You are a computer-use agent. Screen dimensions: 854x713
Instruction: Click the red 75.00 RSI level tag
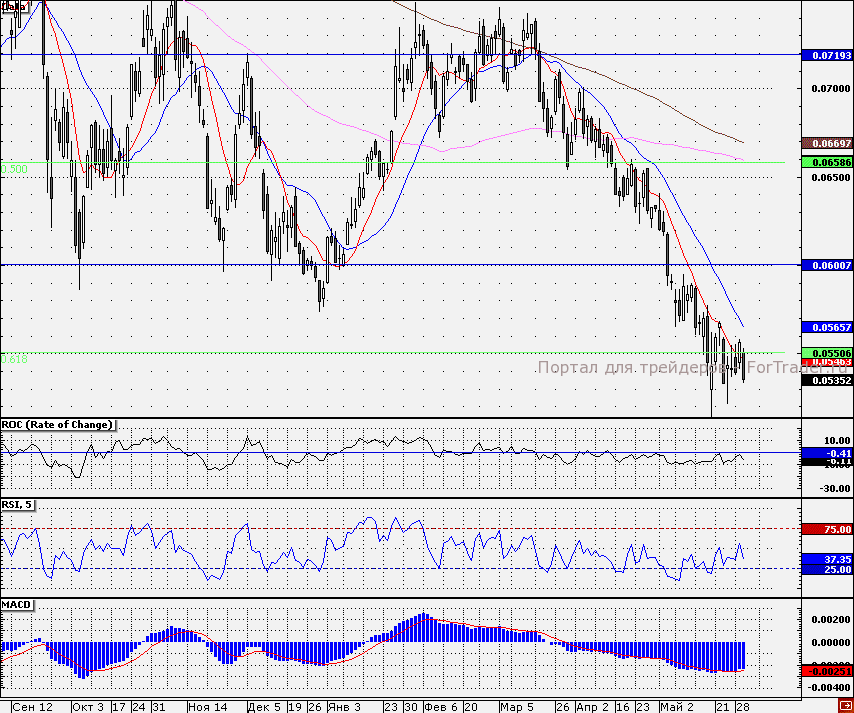tap(827, 529)
